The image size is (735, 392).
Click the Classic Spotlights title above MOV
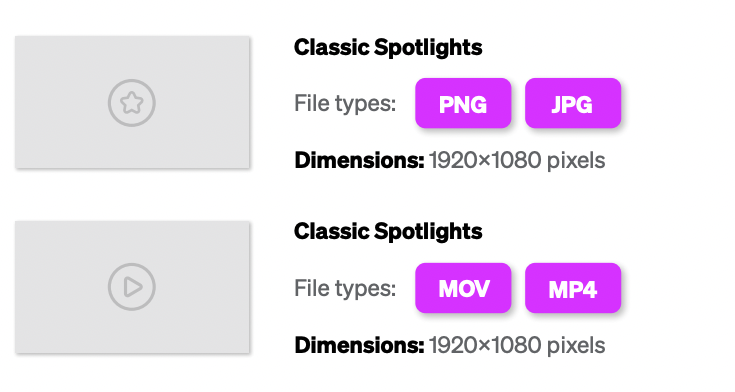tap(388, 232)
